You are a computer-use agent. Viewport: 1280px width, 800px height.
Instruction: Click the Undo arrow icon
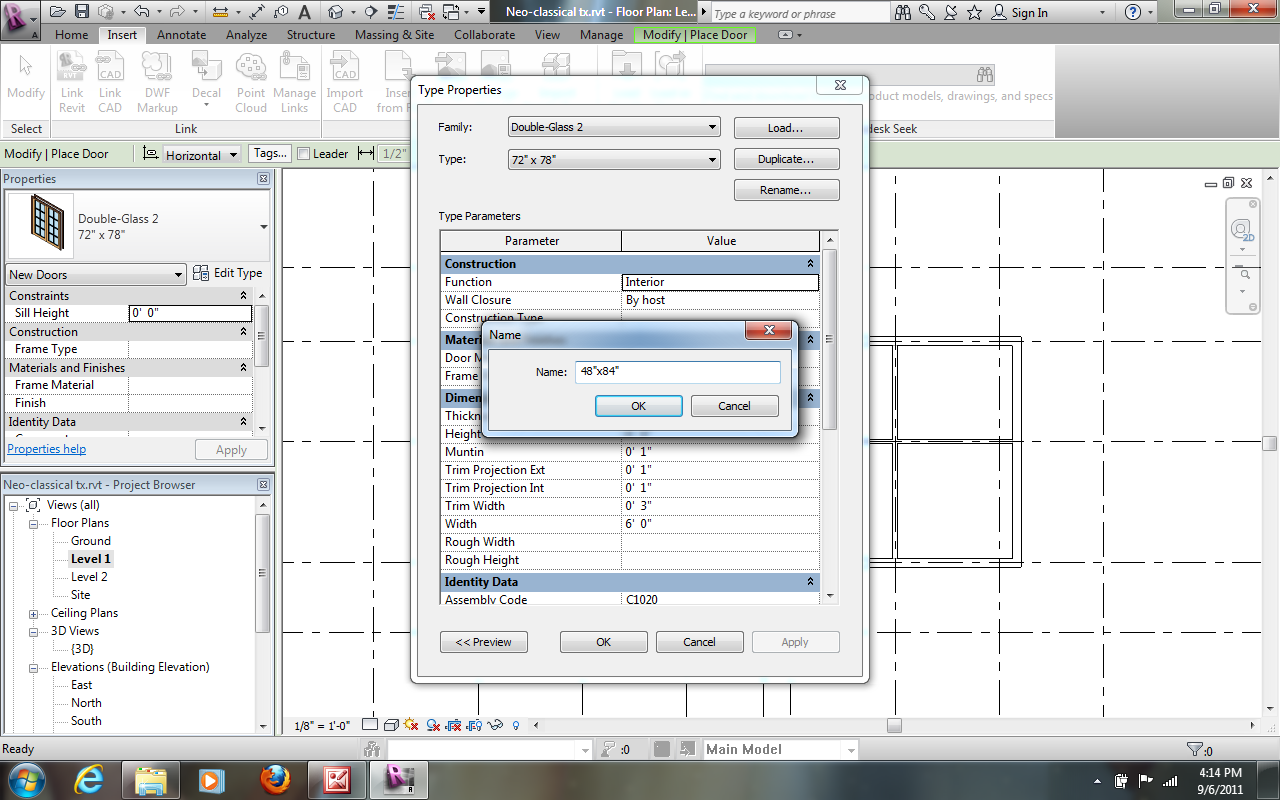[x=141, y=12]
